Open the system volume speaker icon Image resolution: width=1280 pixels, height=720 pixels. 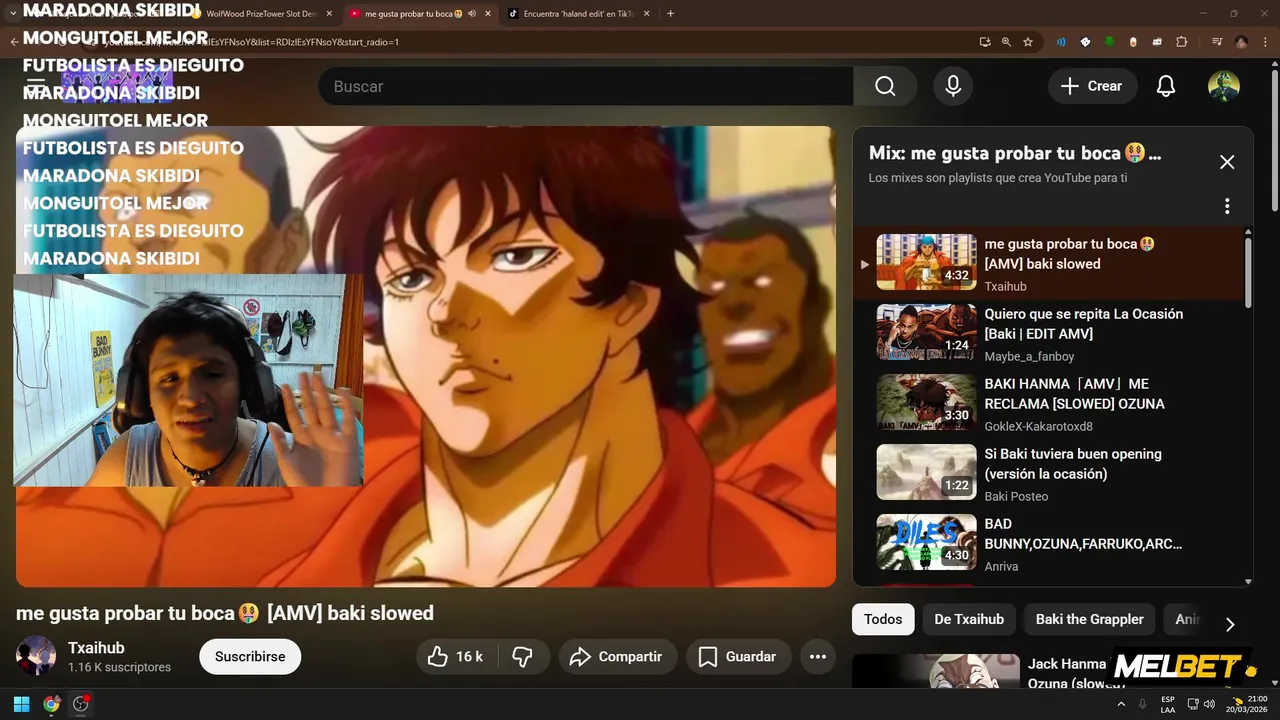click(x=1209, y=704)
